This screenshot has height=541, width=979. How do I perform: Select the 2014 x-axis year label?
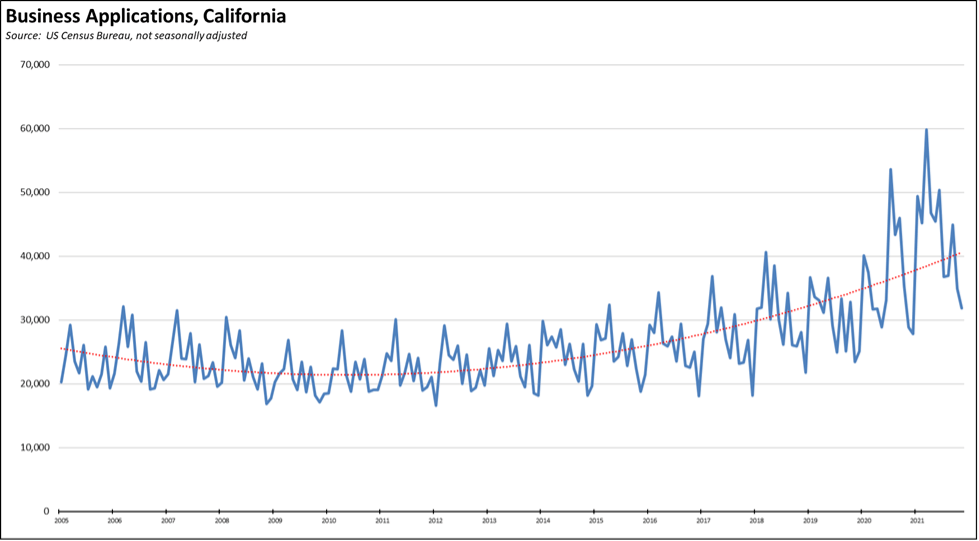point(542,521)
